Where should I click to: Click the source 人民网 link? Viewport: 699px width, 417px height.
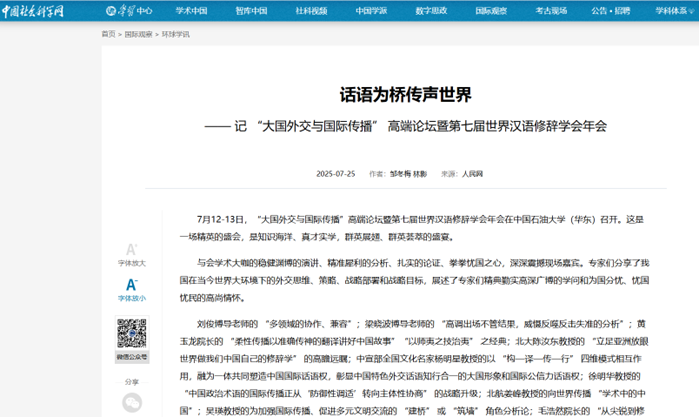pos(472,173)
